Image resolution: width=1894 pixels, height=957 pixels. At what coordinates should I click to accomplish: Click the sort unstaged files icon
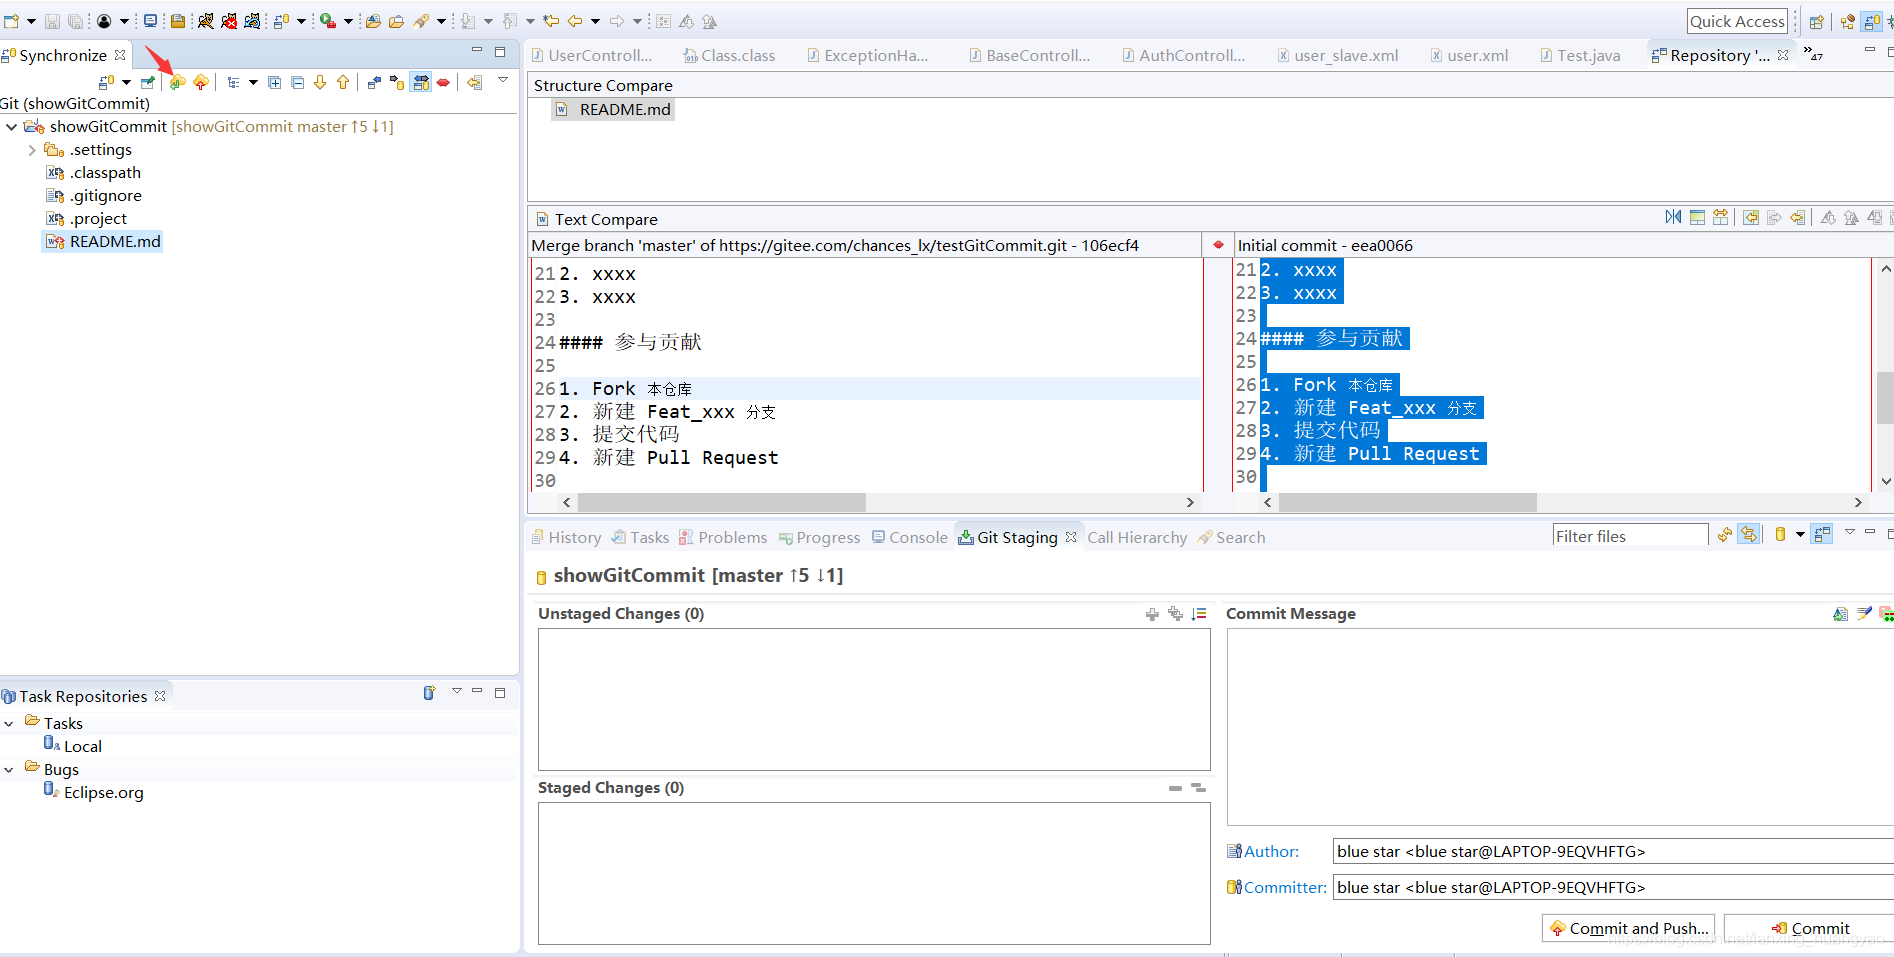point(1199,614)
